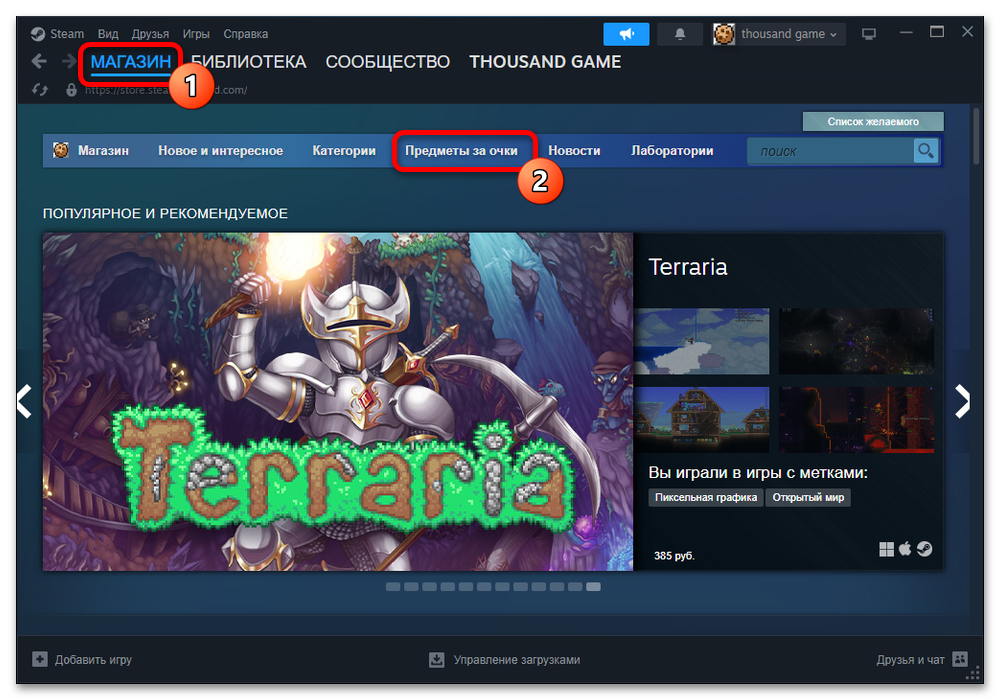Screen dimensions: 1000x700
Task: Open the Справка menu
Action: pyautogui.click(x=246, y=34)
